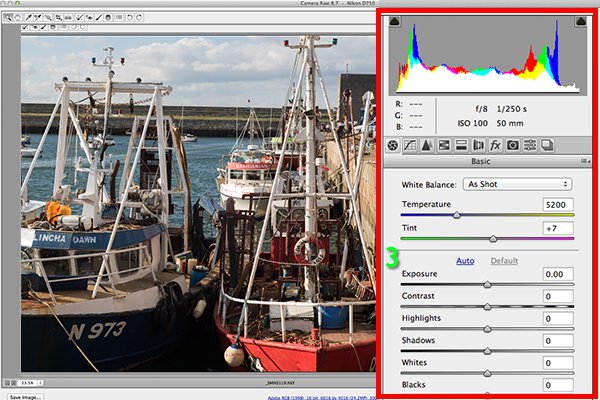Select the Hand tool
Viewport: 600px width, 400px height.
tap(20, 17)
